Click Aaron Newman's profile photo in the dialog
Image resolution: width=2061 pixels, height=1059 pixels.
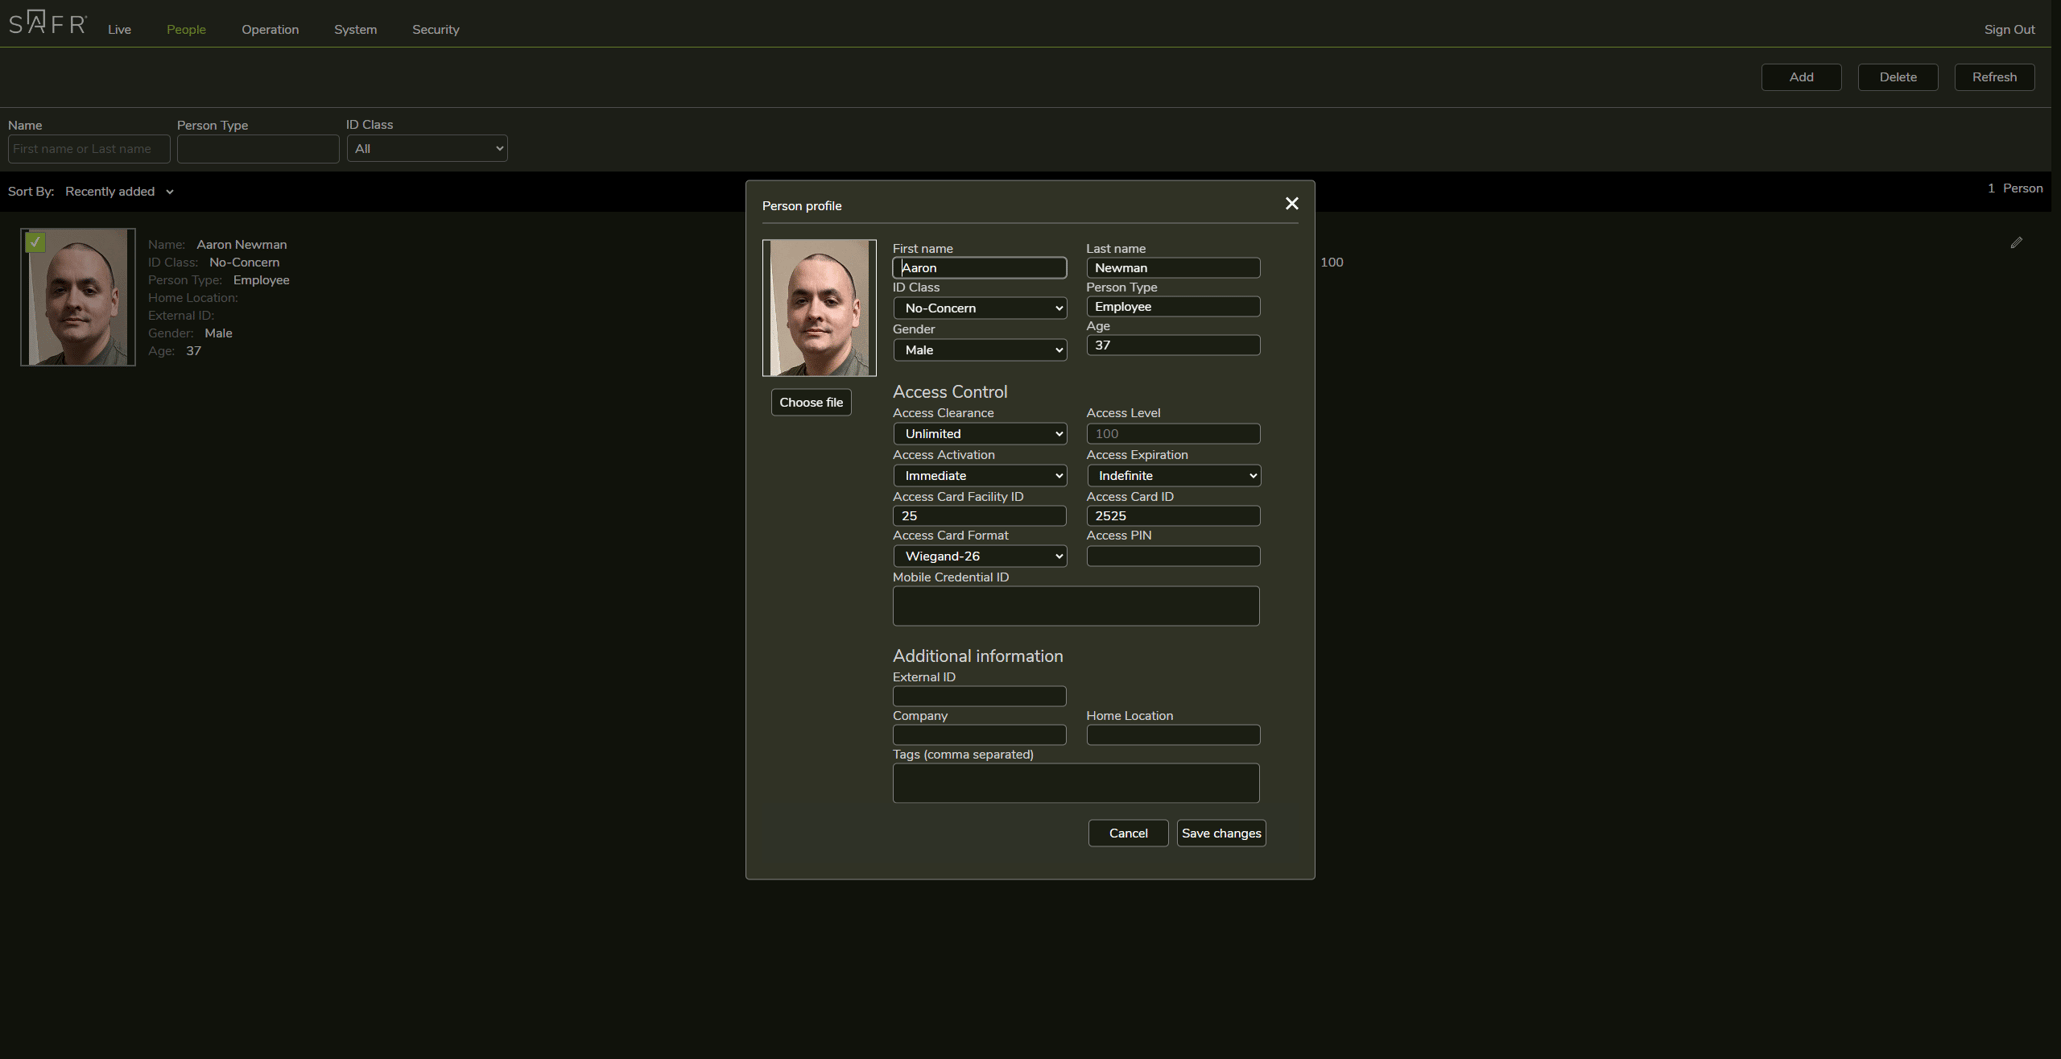[819, 307]
